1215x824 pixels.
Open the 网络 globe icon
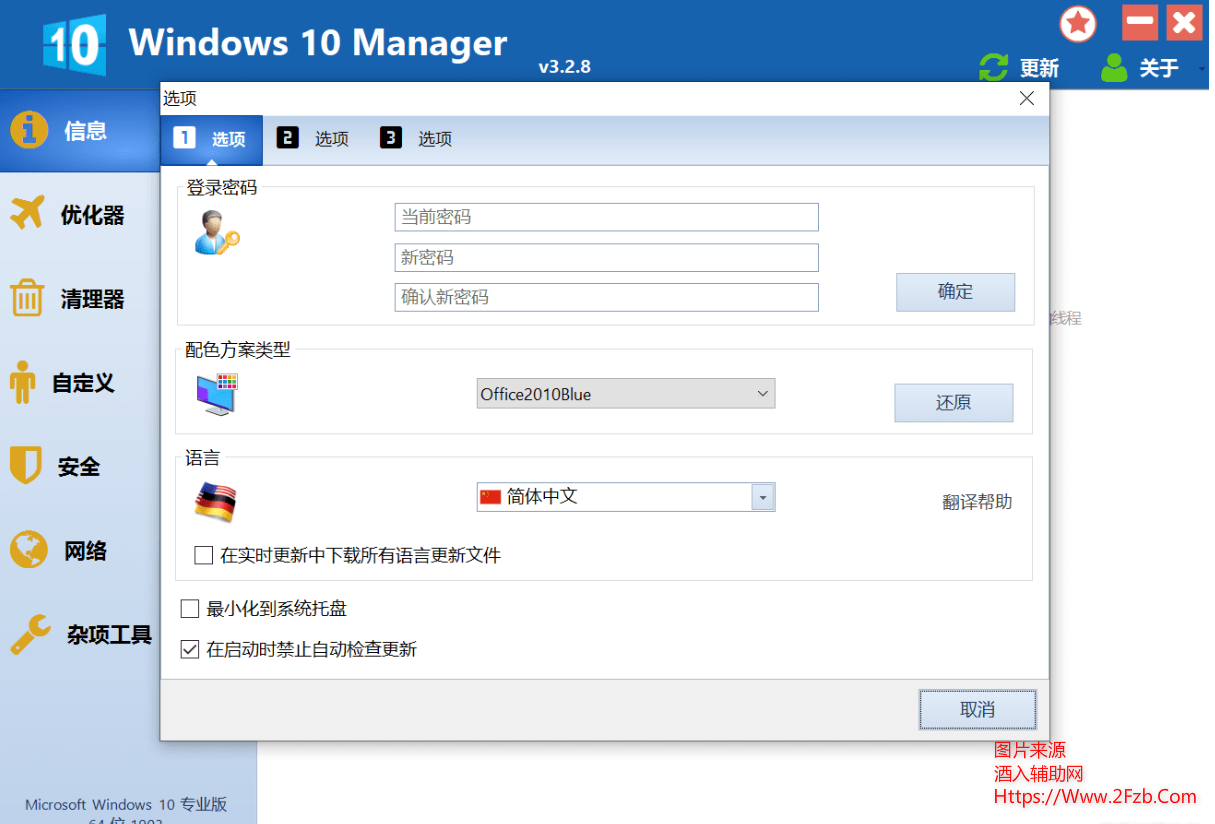point(28,550)
